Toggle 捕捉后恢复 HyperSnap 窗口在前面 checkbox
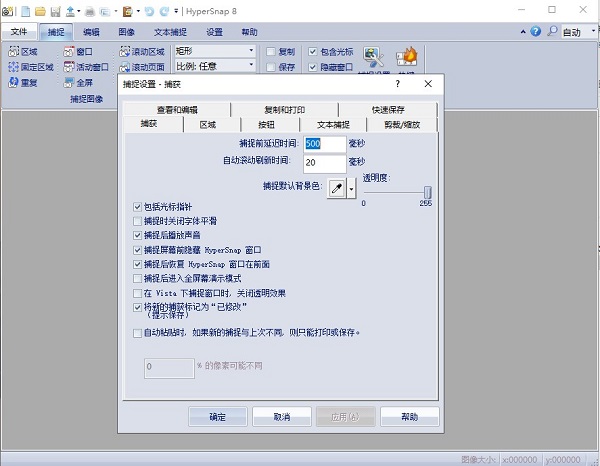The width and height of the screenshot is (600, 466). pos(137,264)
